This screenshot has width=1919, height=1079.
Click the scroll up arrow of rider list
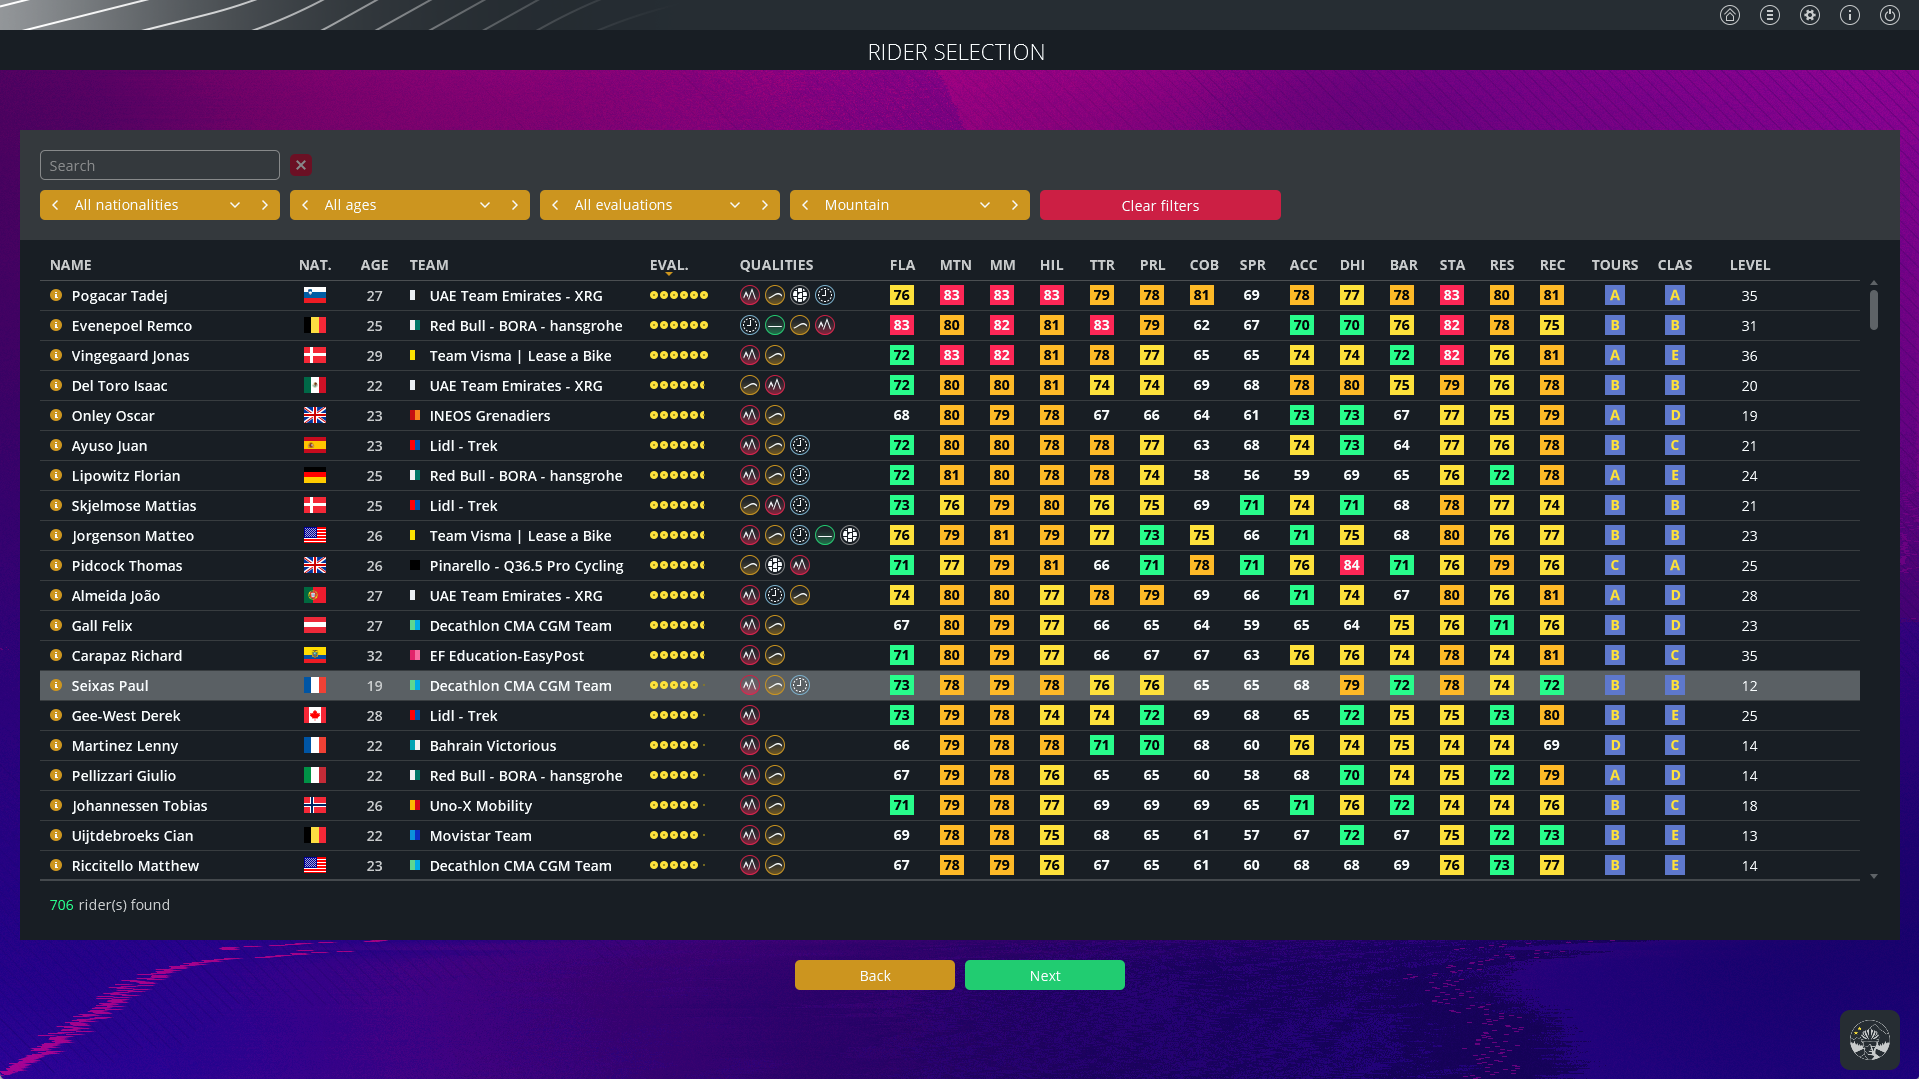point(1873,283)
